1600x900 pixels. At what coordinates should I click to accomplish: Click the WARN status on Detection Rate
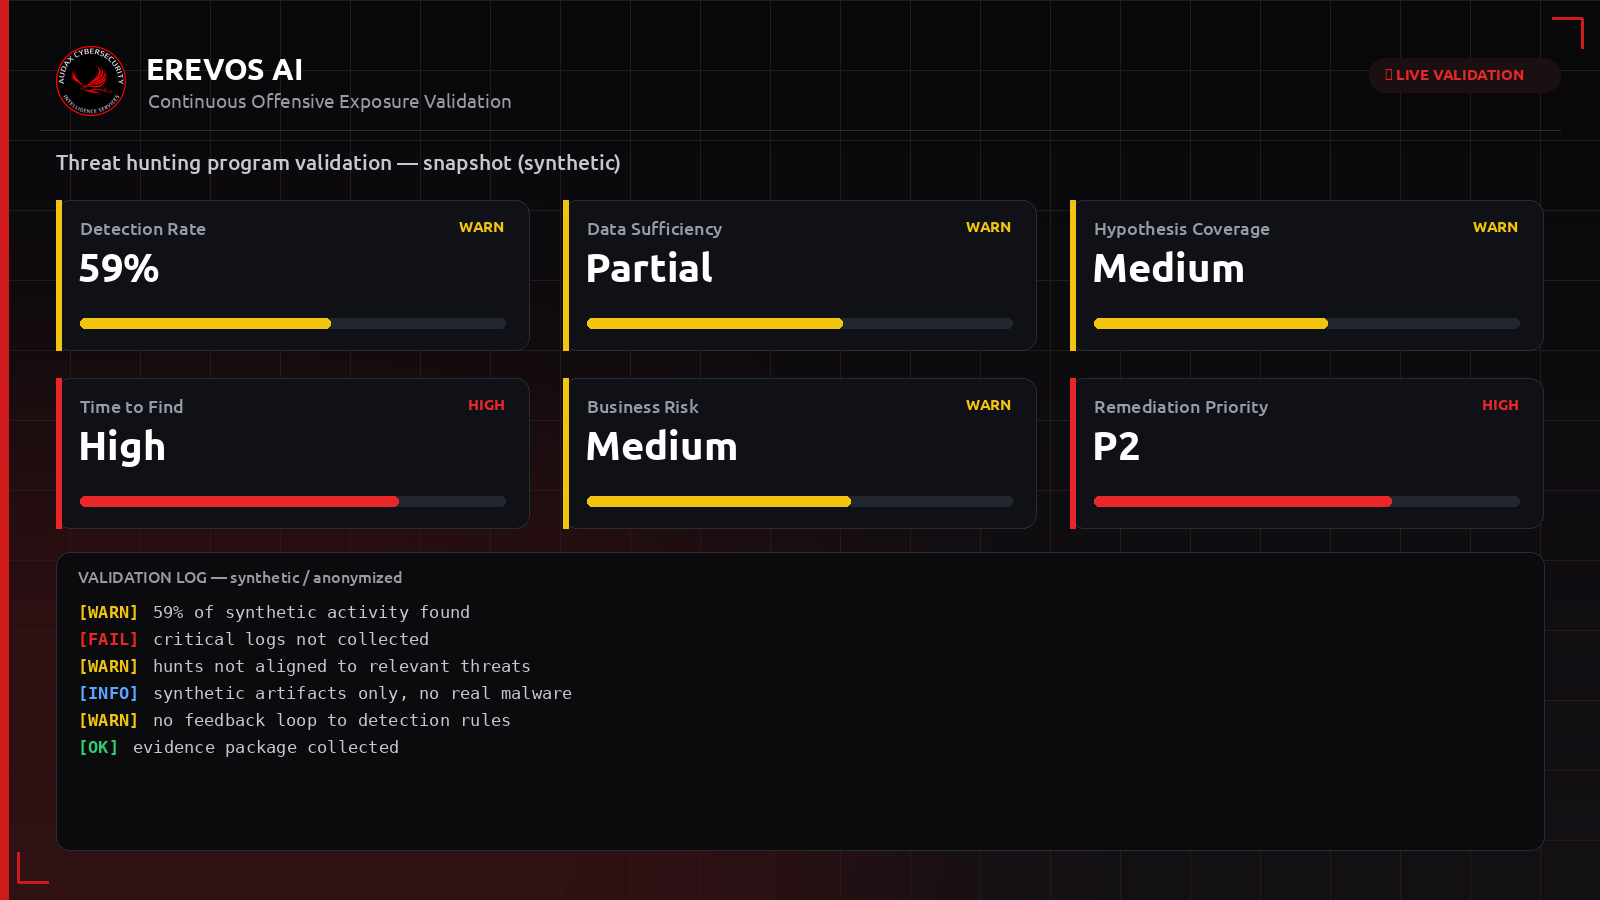[x=481, y=227]
